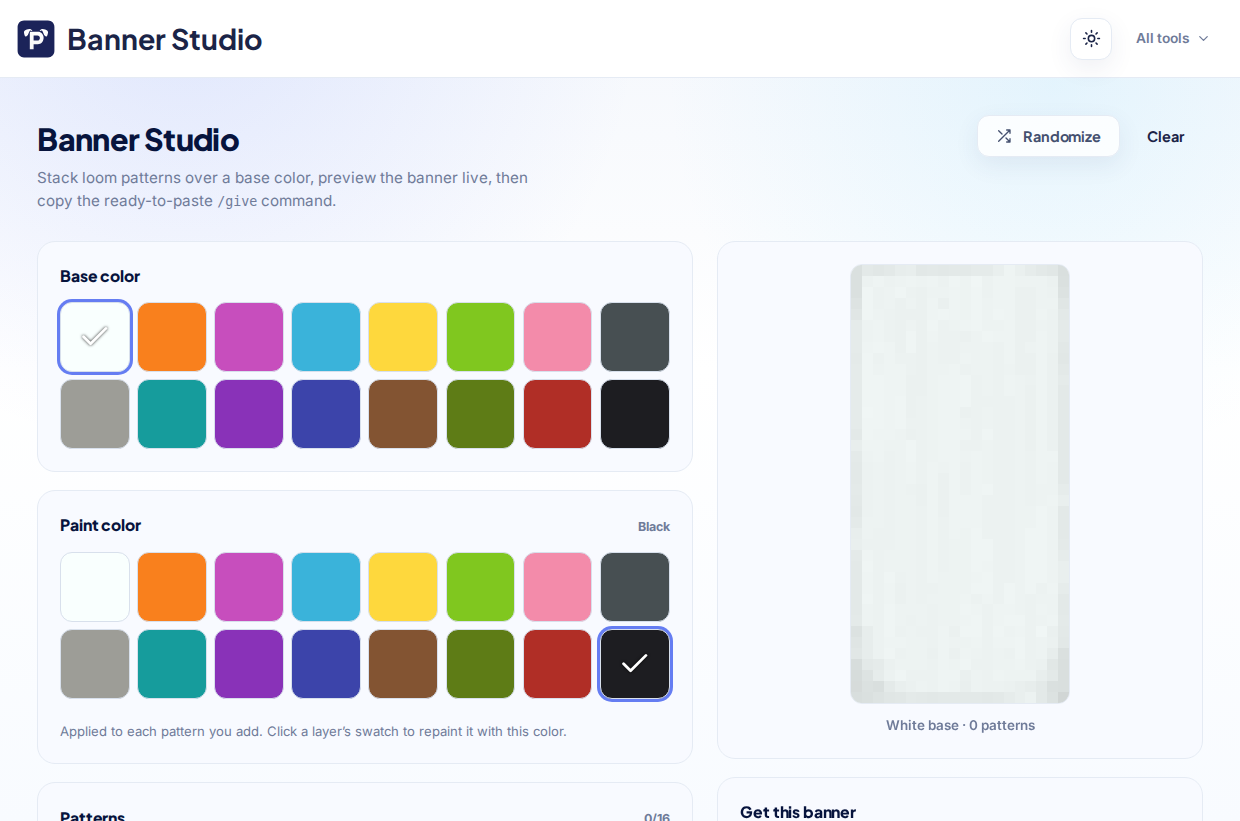Click the Randomize button
The width and height of the screenshot is (1240, 821).
point(1048,136)
